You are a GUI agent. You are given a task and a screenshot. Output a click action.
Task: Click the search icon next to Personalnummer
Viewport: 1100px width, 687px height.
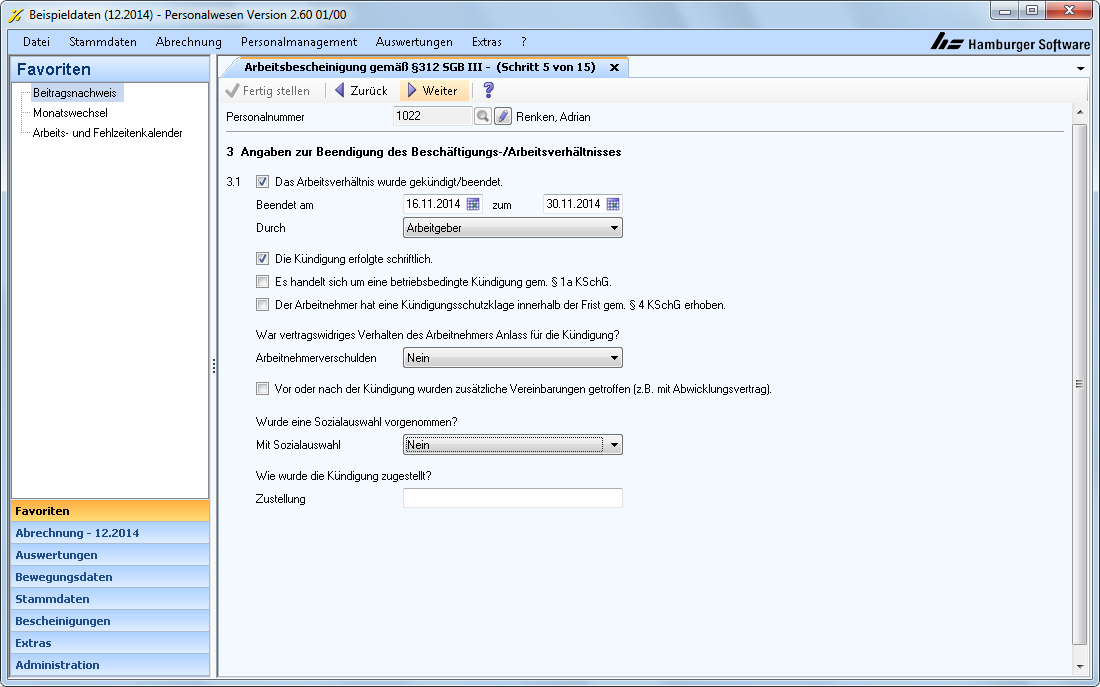coord(483,116)
